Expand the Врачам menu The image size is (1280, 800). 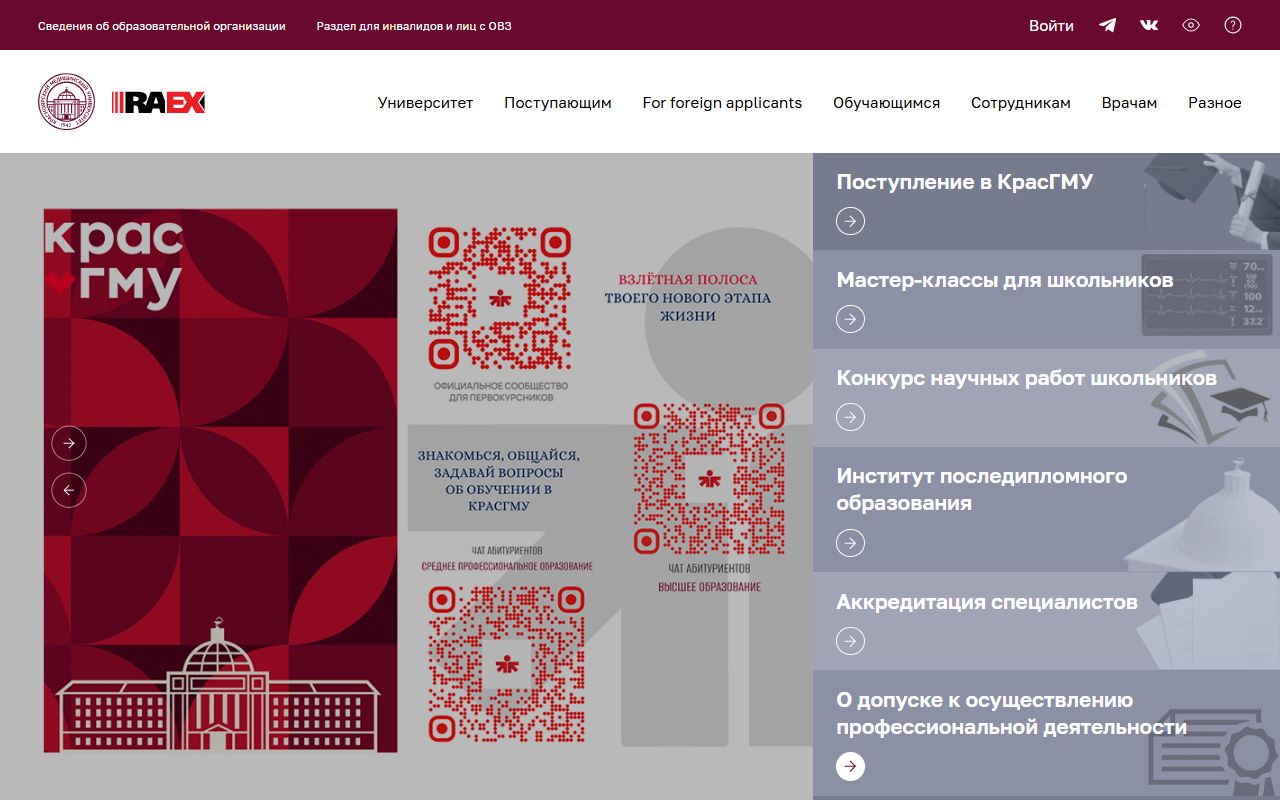(1129, 102)
